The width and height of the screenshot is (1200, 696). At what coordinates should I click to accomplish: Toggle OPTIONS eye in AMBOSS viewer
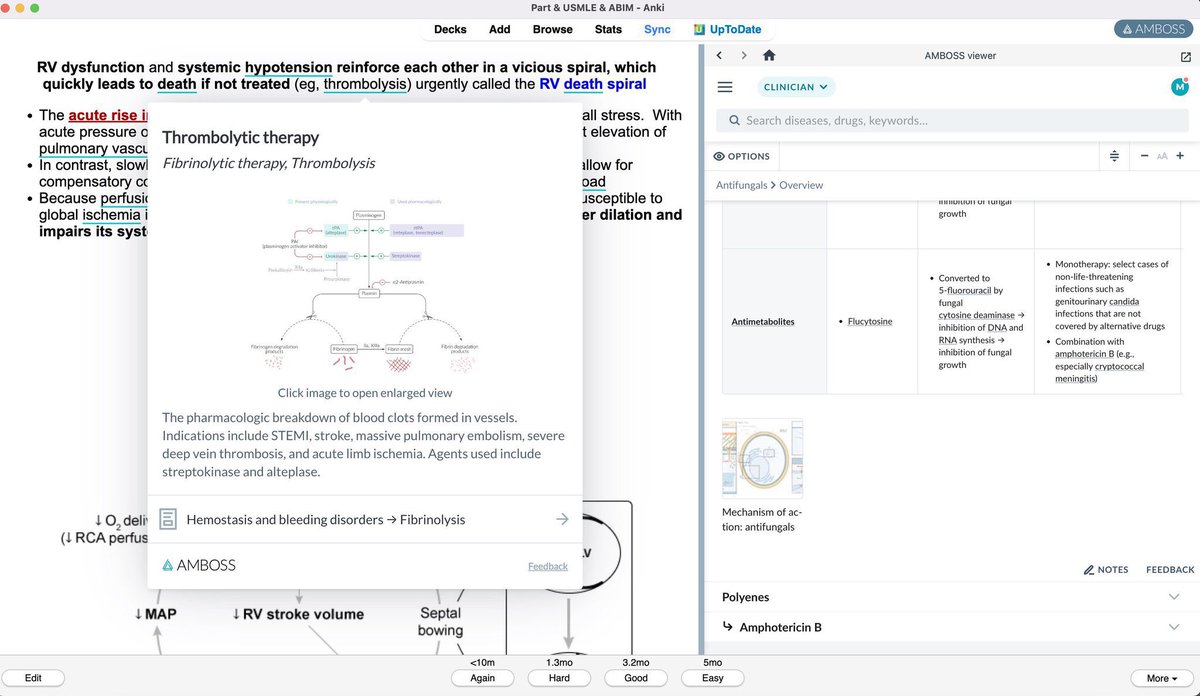(741, 156)
